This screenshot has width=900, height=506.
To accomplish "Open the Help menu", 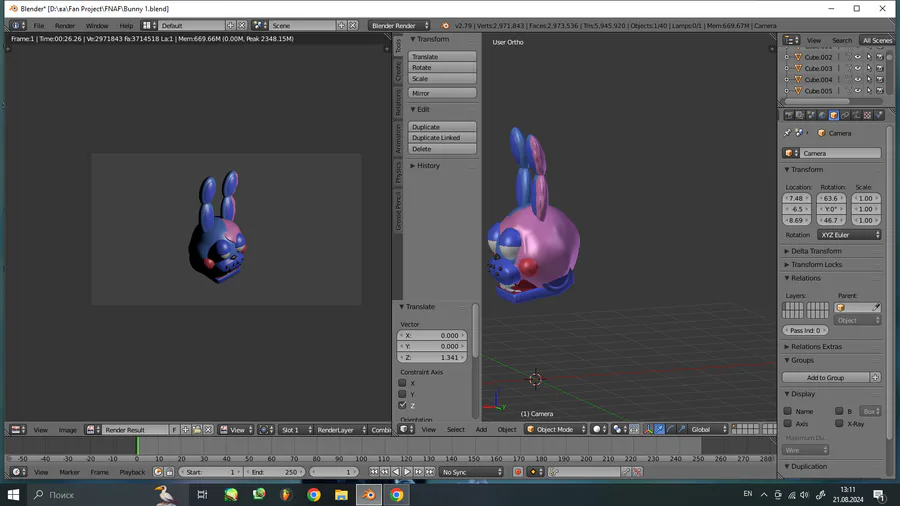I will point(126,25).
